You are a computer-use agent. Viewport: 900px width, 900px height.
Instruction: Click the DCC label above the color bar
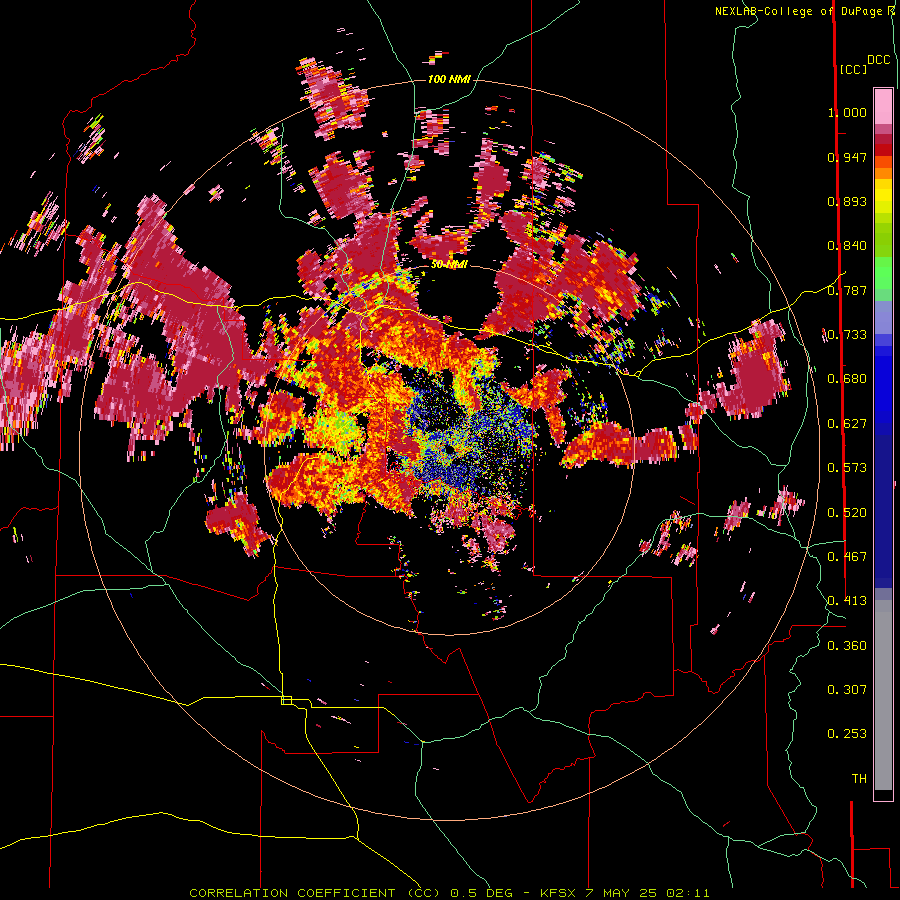coord(879,60)
